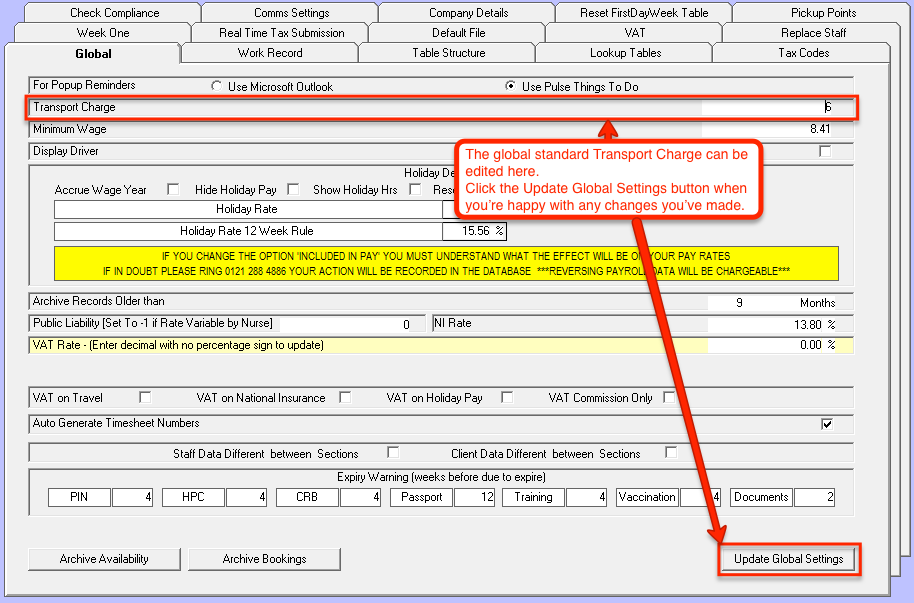
Task: Select Use Microsoft Outlook radio button
Action: pyautogui.click(x=217, y=87)
